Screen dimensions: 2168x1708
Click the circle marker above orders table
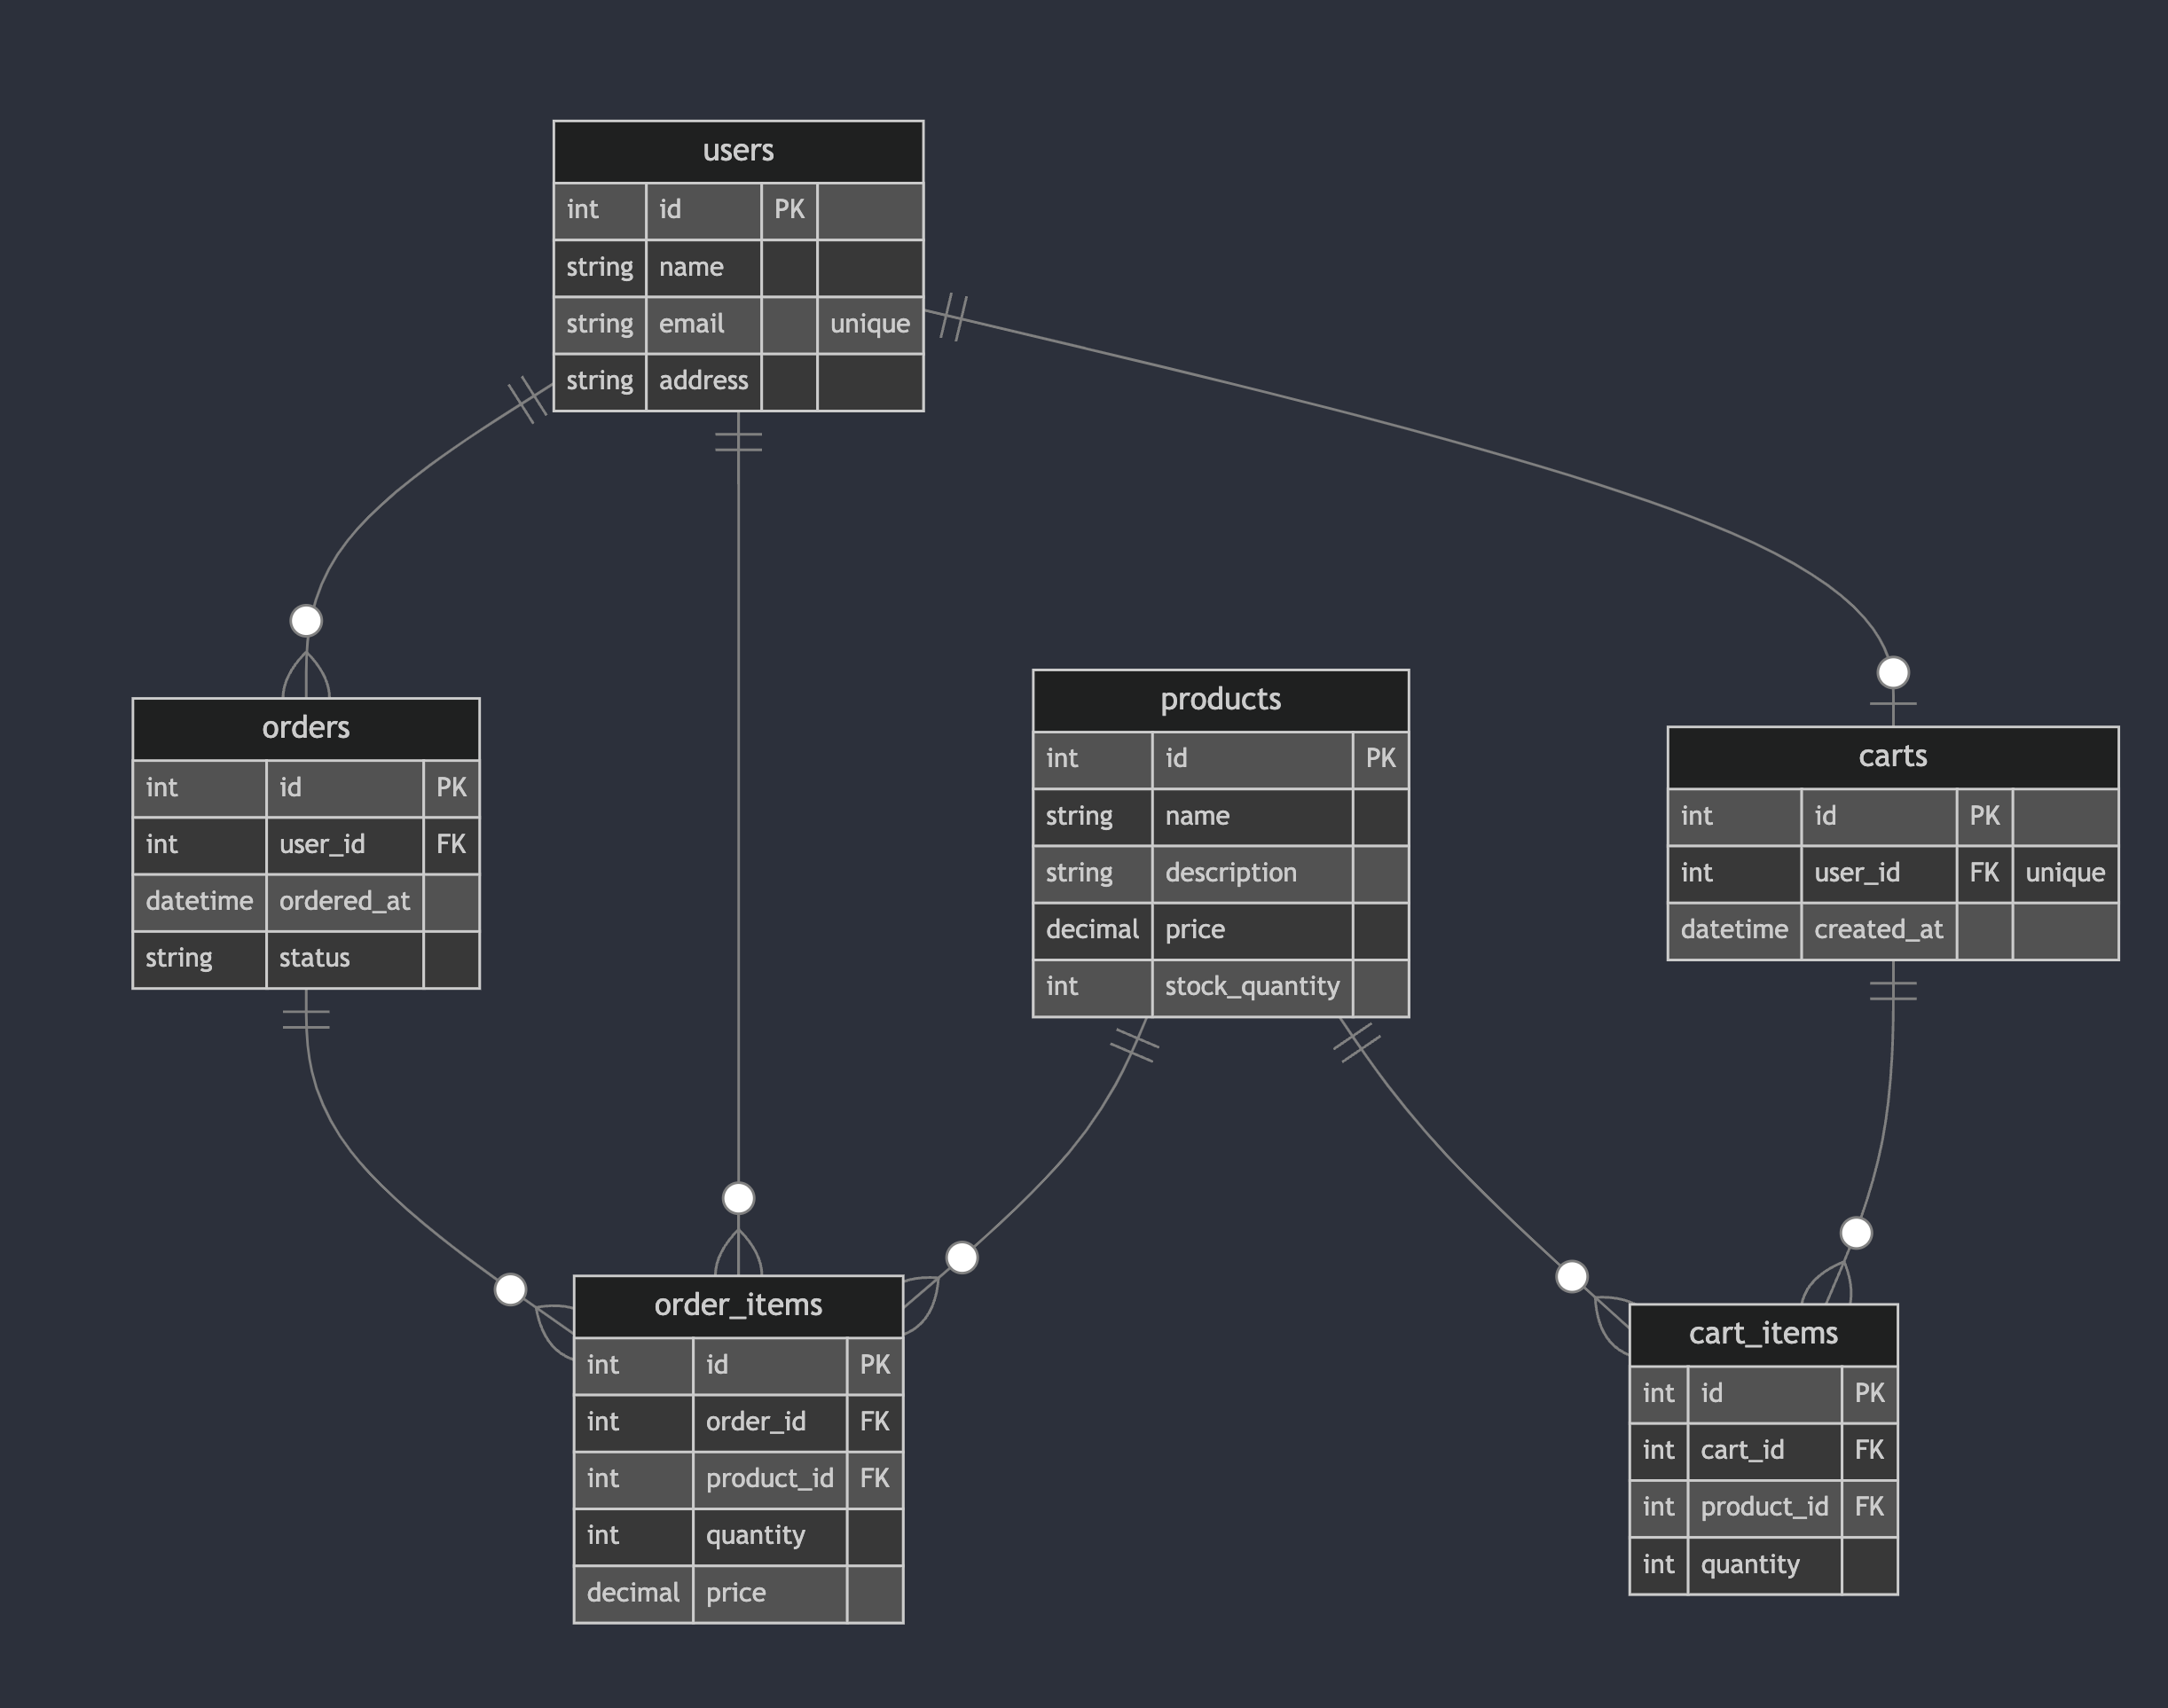[306, 620]
